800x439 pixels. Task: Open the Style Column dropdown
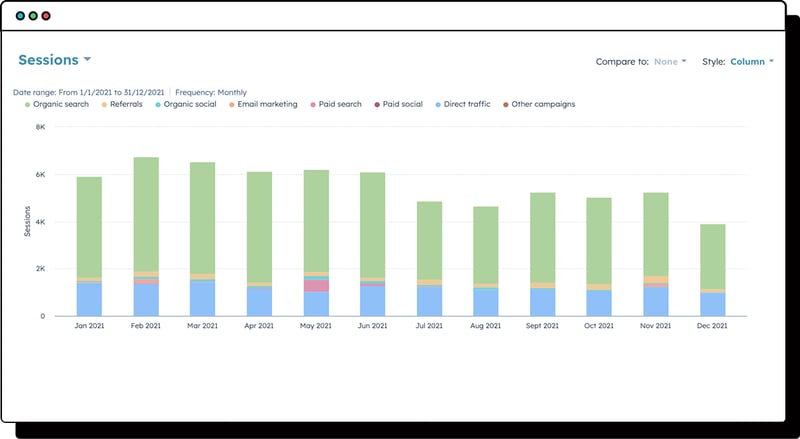coord(752,61)
